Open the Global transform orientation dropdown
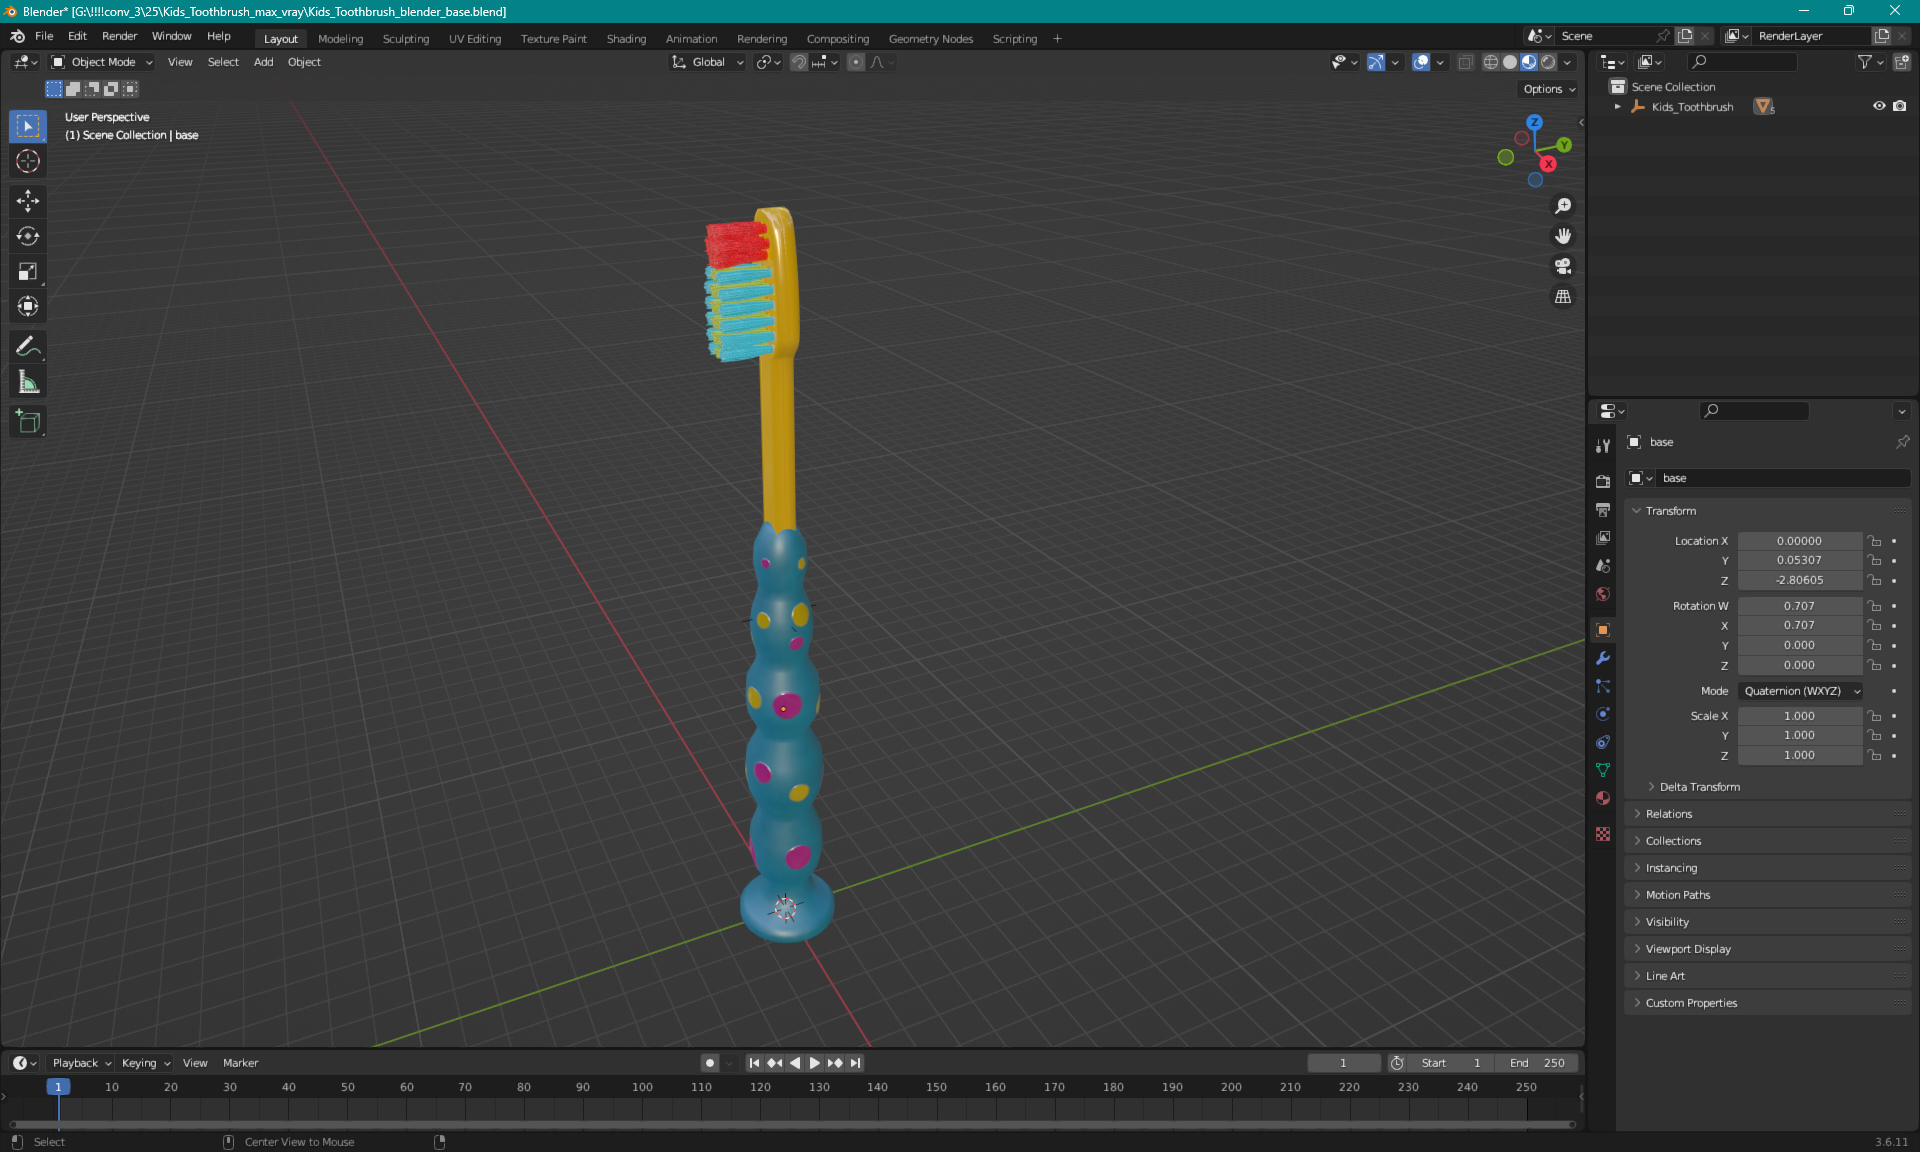Screen dimensions: 1920x1152 point(707,62)
